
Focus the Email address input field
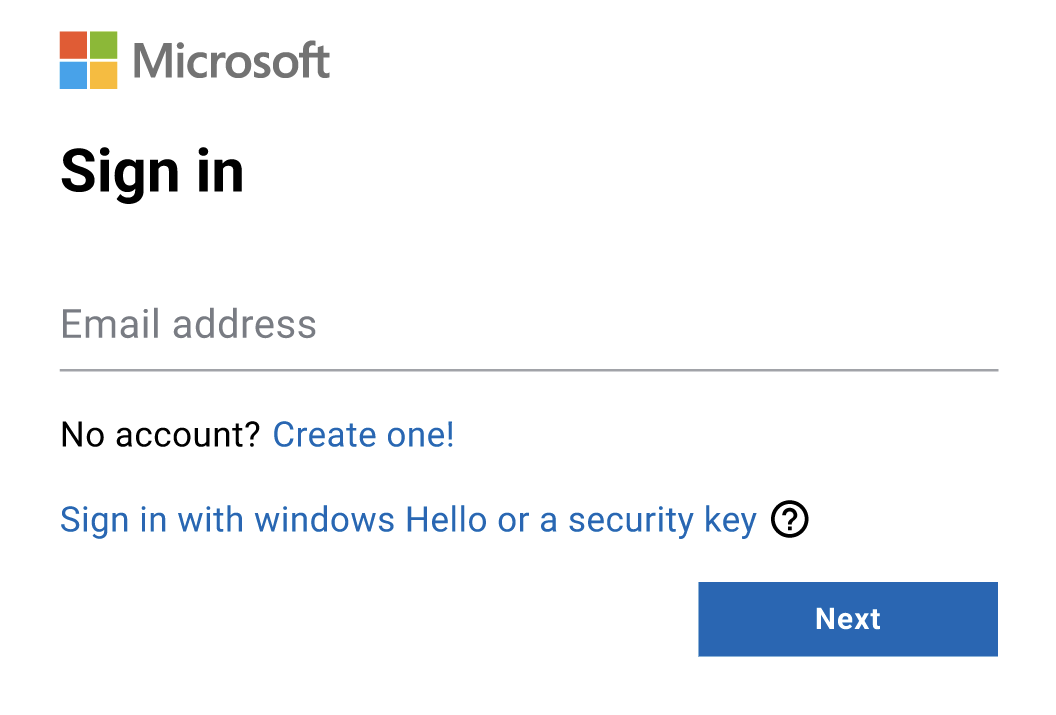pyautogui.click(x=529, y=325)
